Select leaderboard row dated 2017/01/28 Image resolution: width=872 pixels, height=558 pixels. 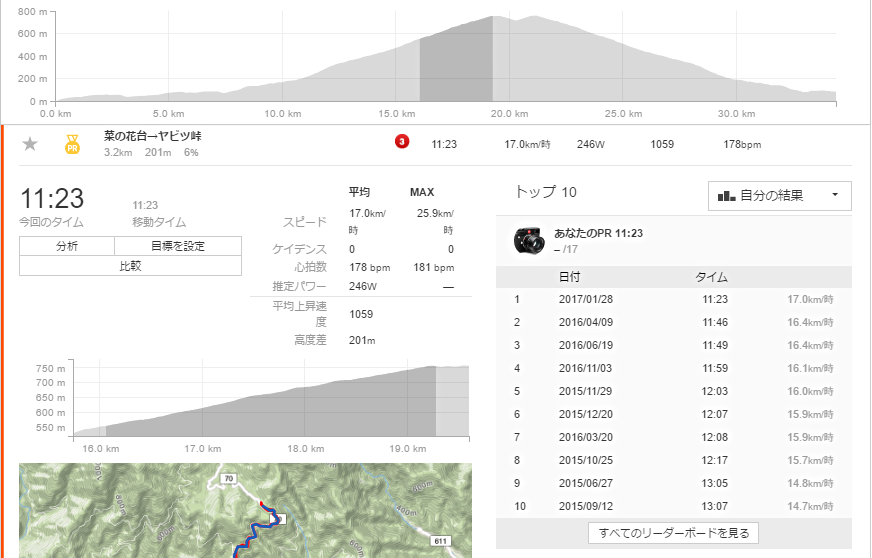[x=673, y=299]
